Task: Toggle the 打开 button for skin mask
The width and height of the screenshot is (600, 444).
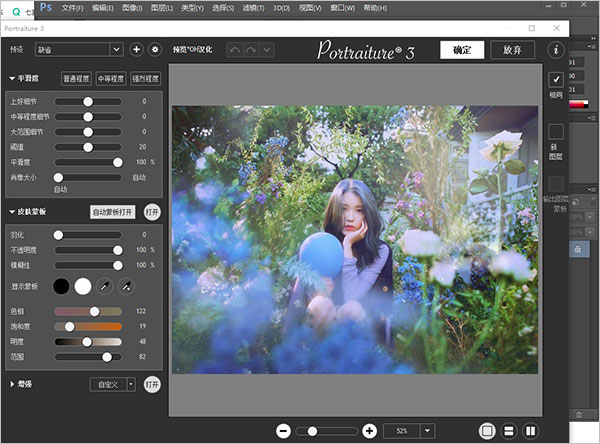Action: coord(151,211)
